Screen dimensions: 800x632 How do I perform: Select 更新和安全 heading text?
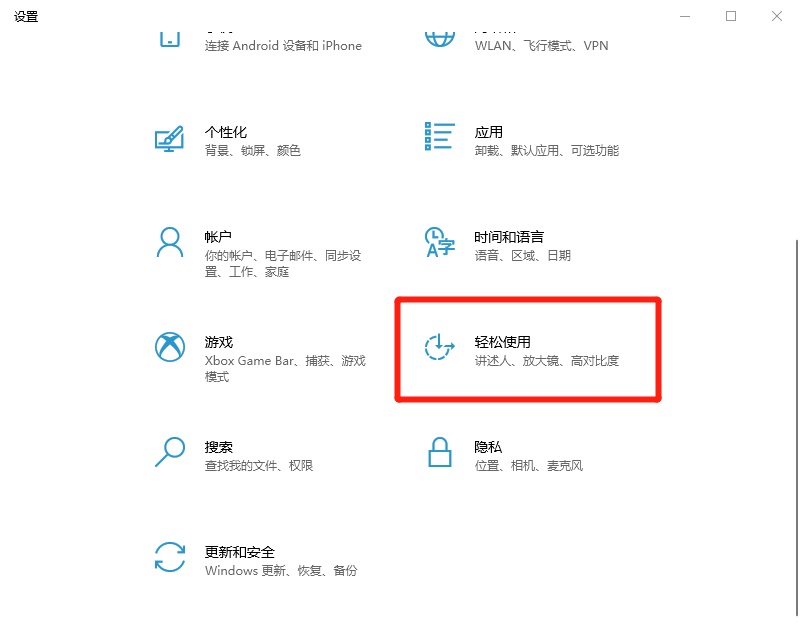click(x=239, y=552)
